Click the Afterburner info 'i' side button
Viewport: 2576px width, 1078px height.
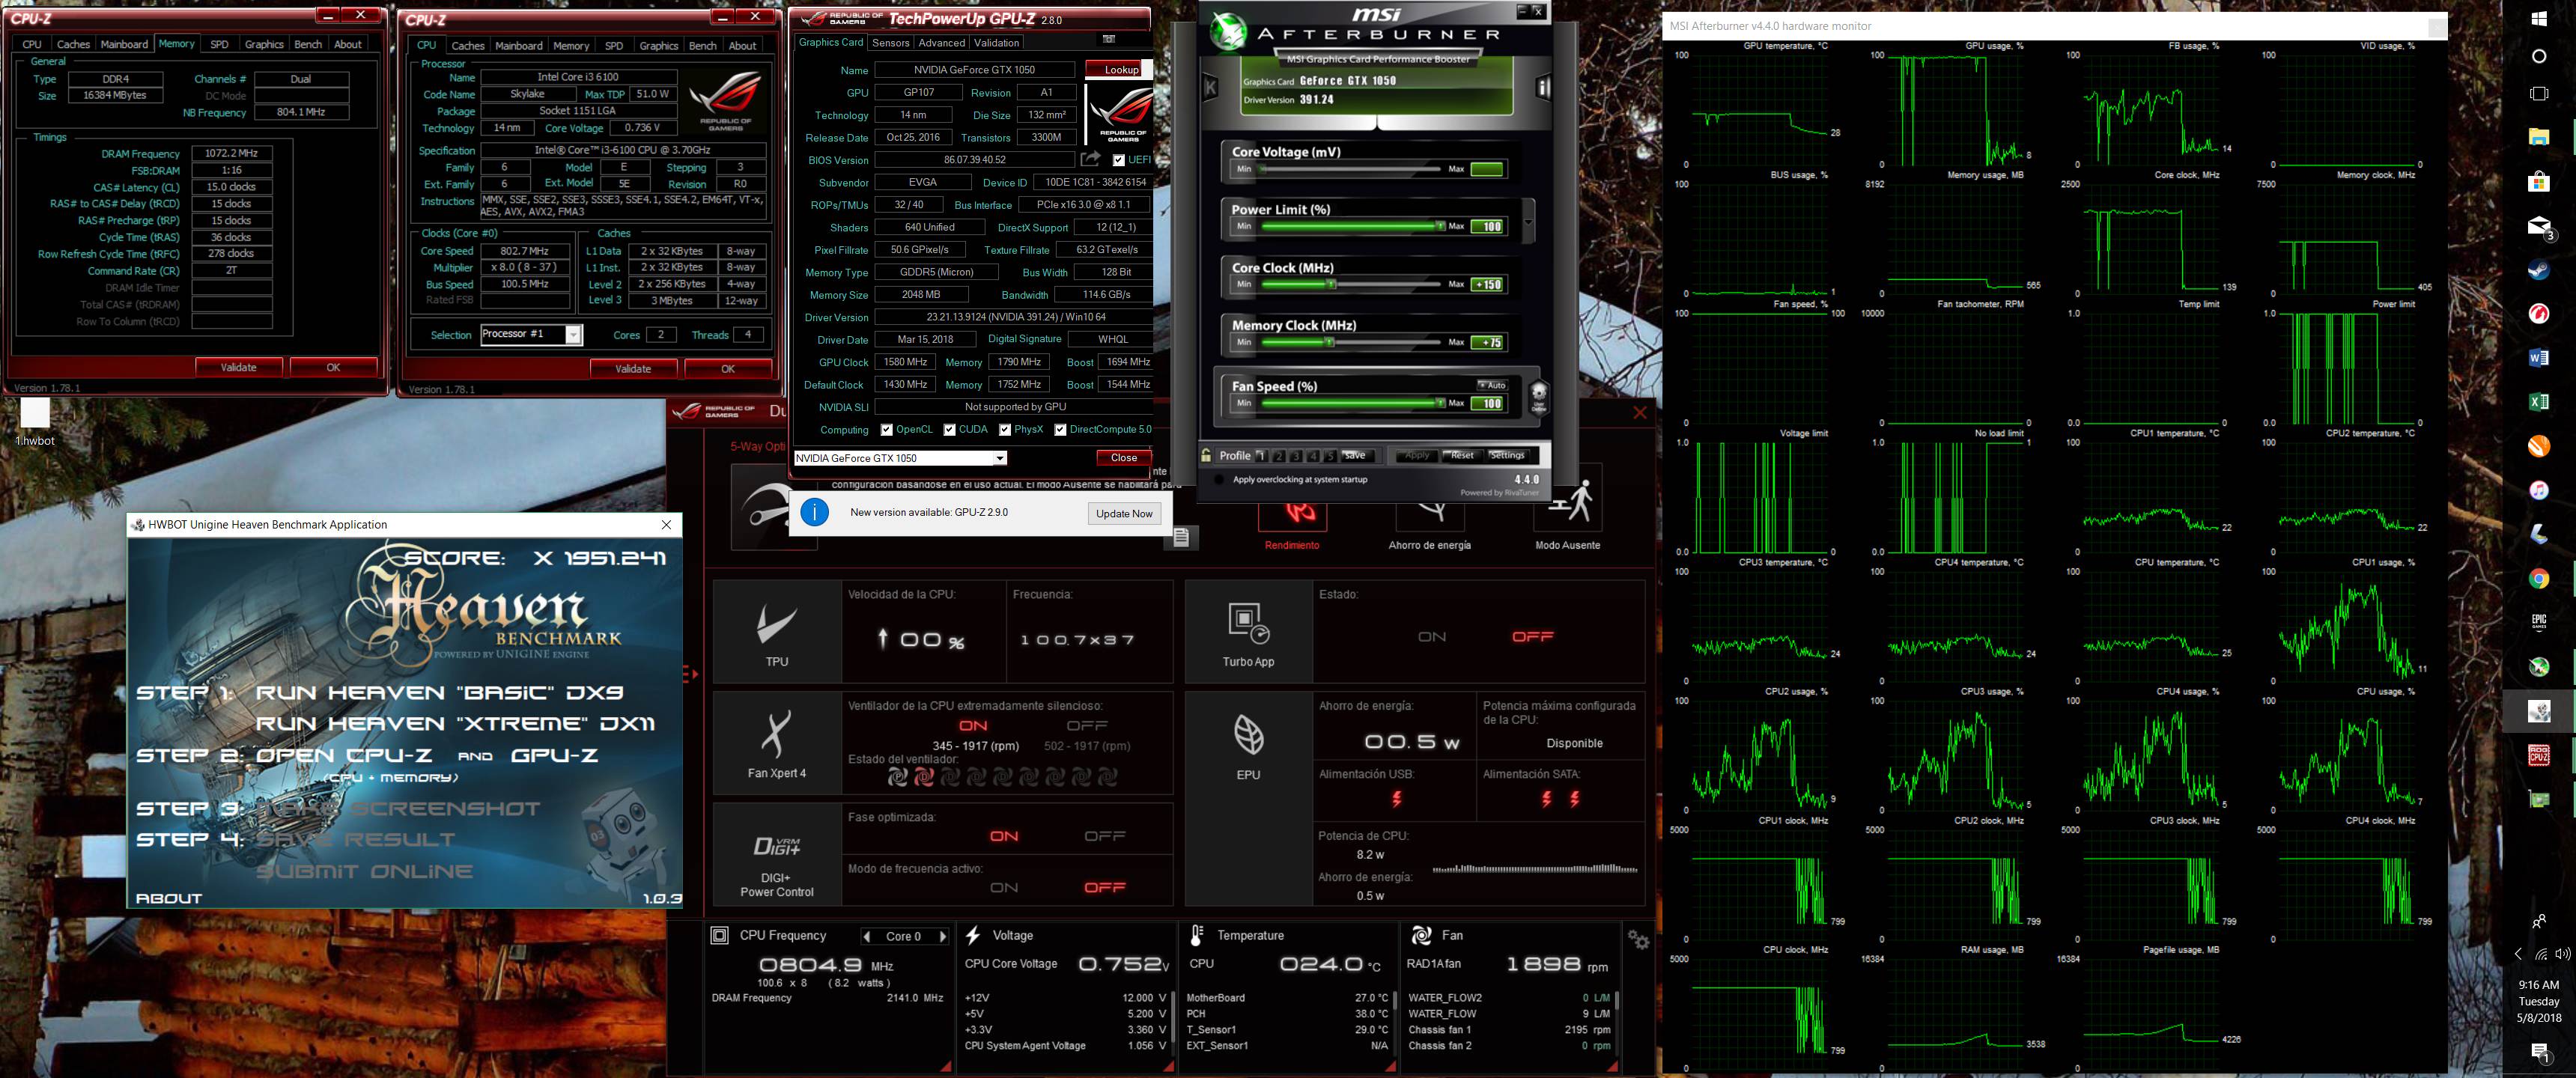[x=1543, y=88]
